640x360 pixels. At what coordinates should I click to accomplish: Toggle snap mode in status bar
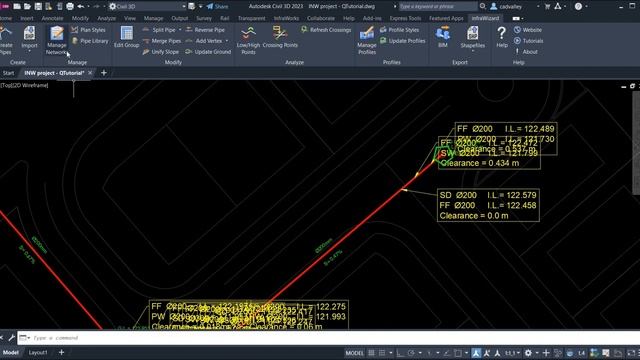pos(382,353)
